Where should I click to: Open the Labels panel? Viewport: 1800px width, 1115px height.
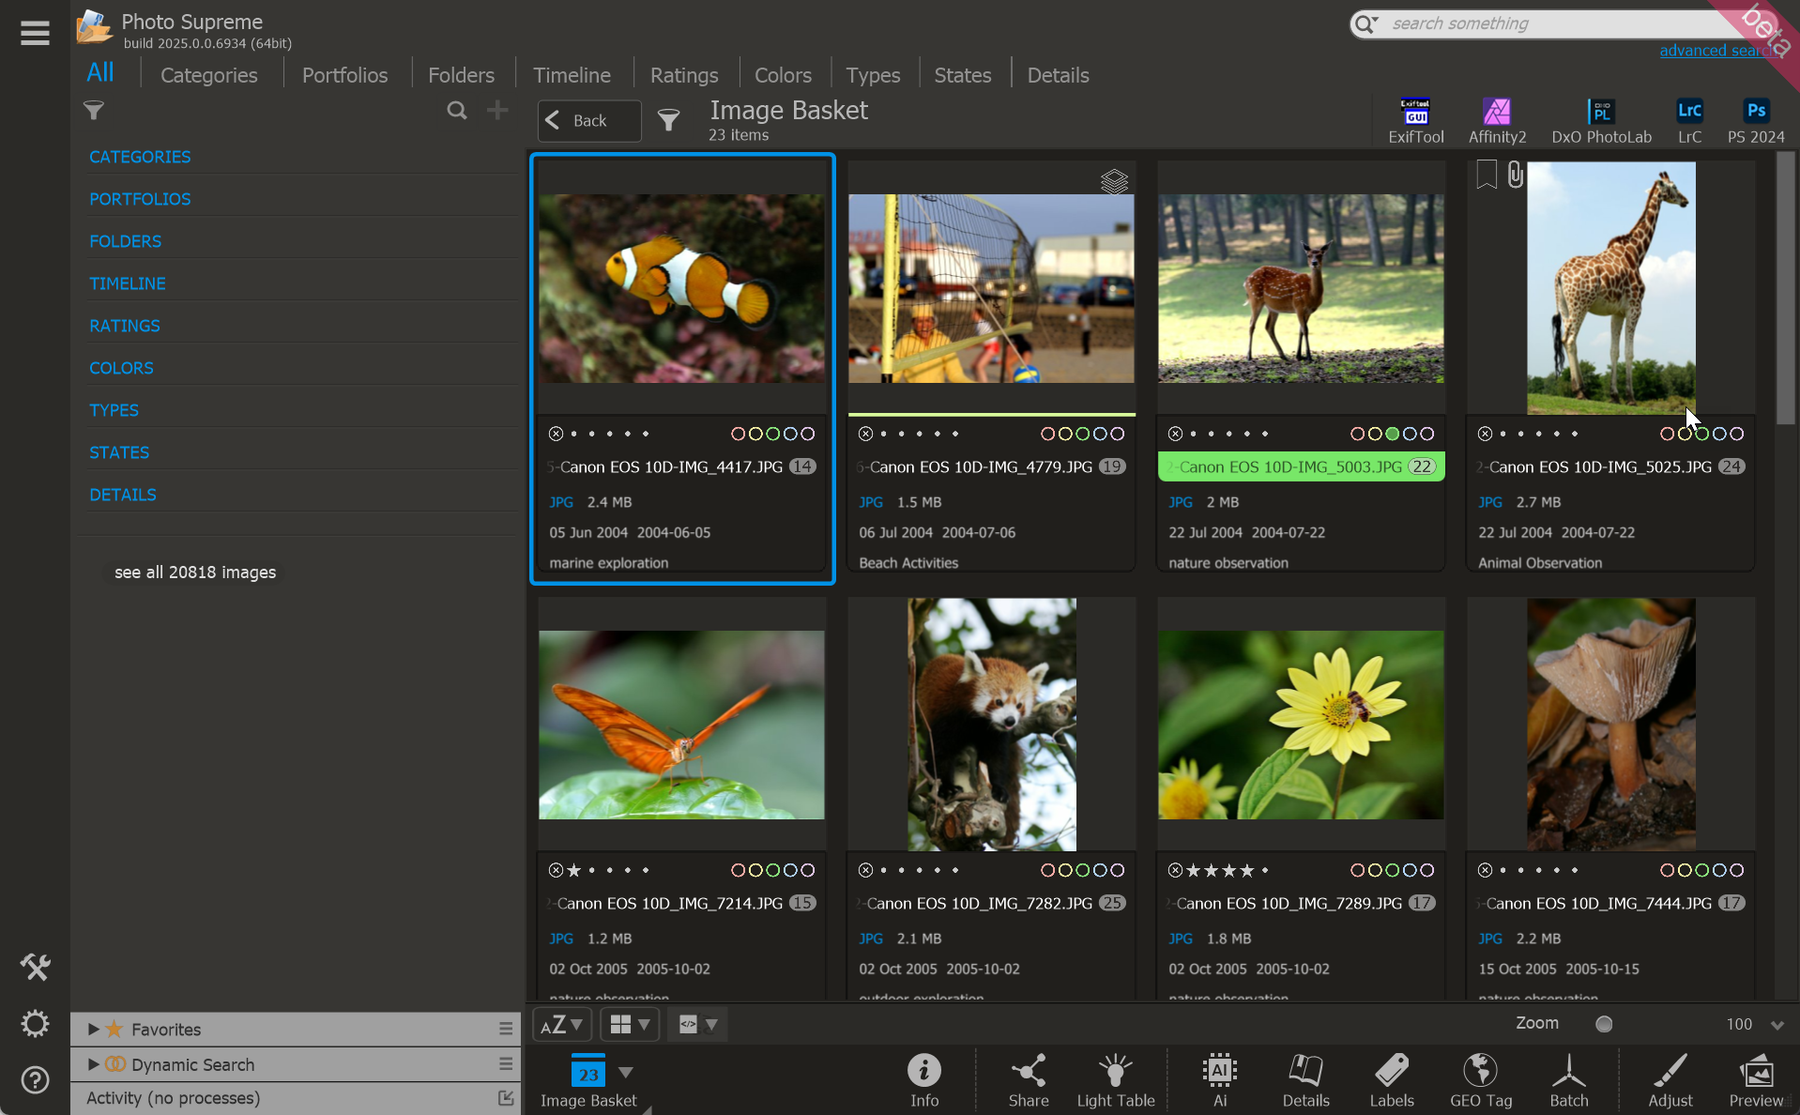pyautogui.click(x=1391, y=1080)
